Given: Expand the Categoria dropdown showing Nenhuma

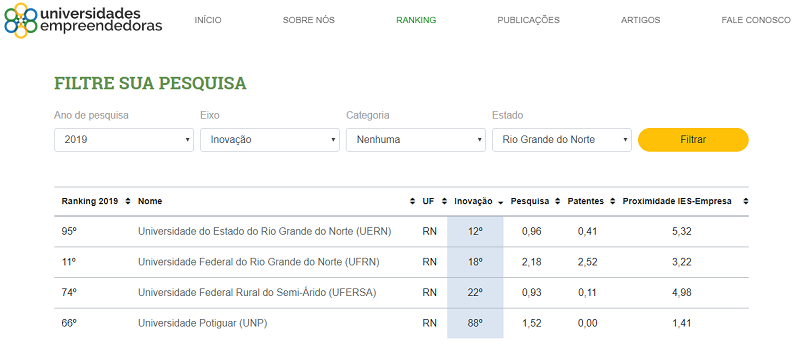Looking at the screenshot, I should click(416, 139).
